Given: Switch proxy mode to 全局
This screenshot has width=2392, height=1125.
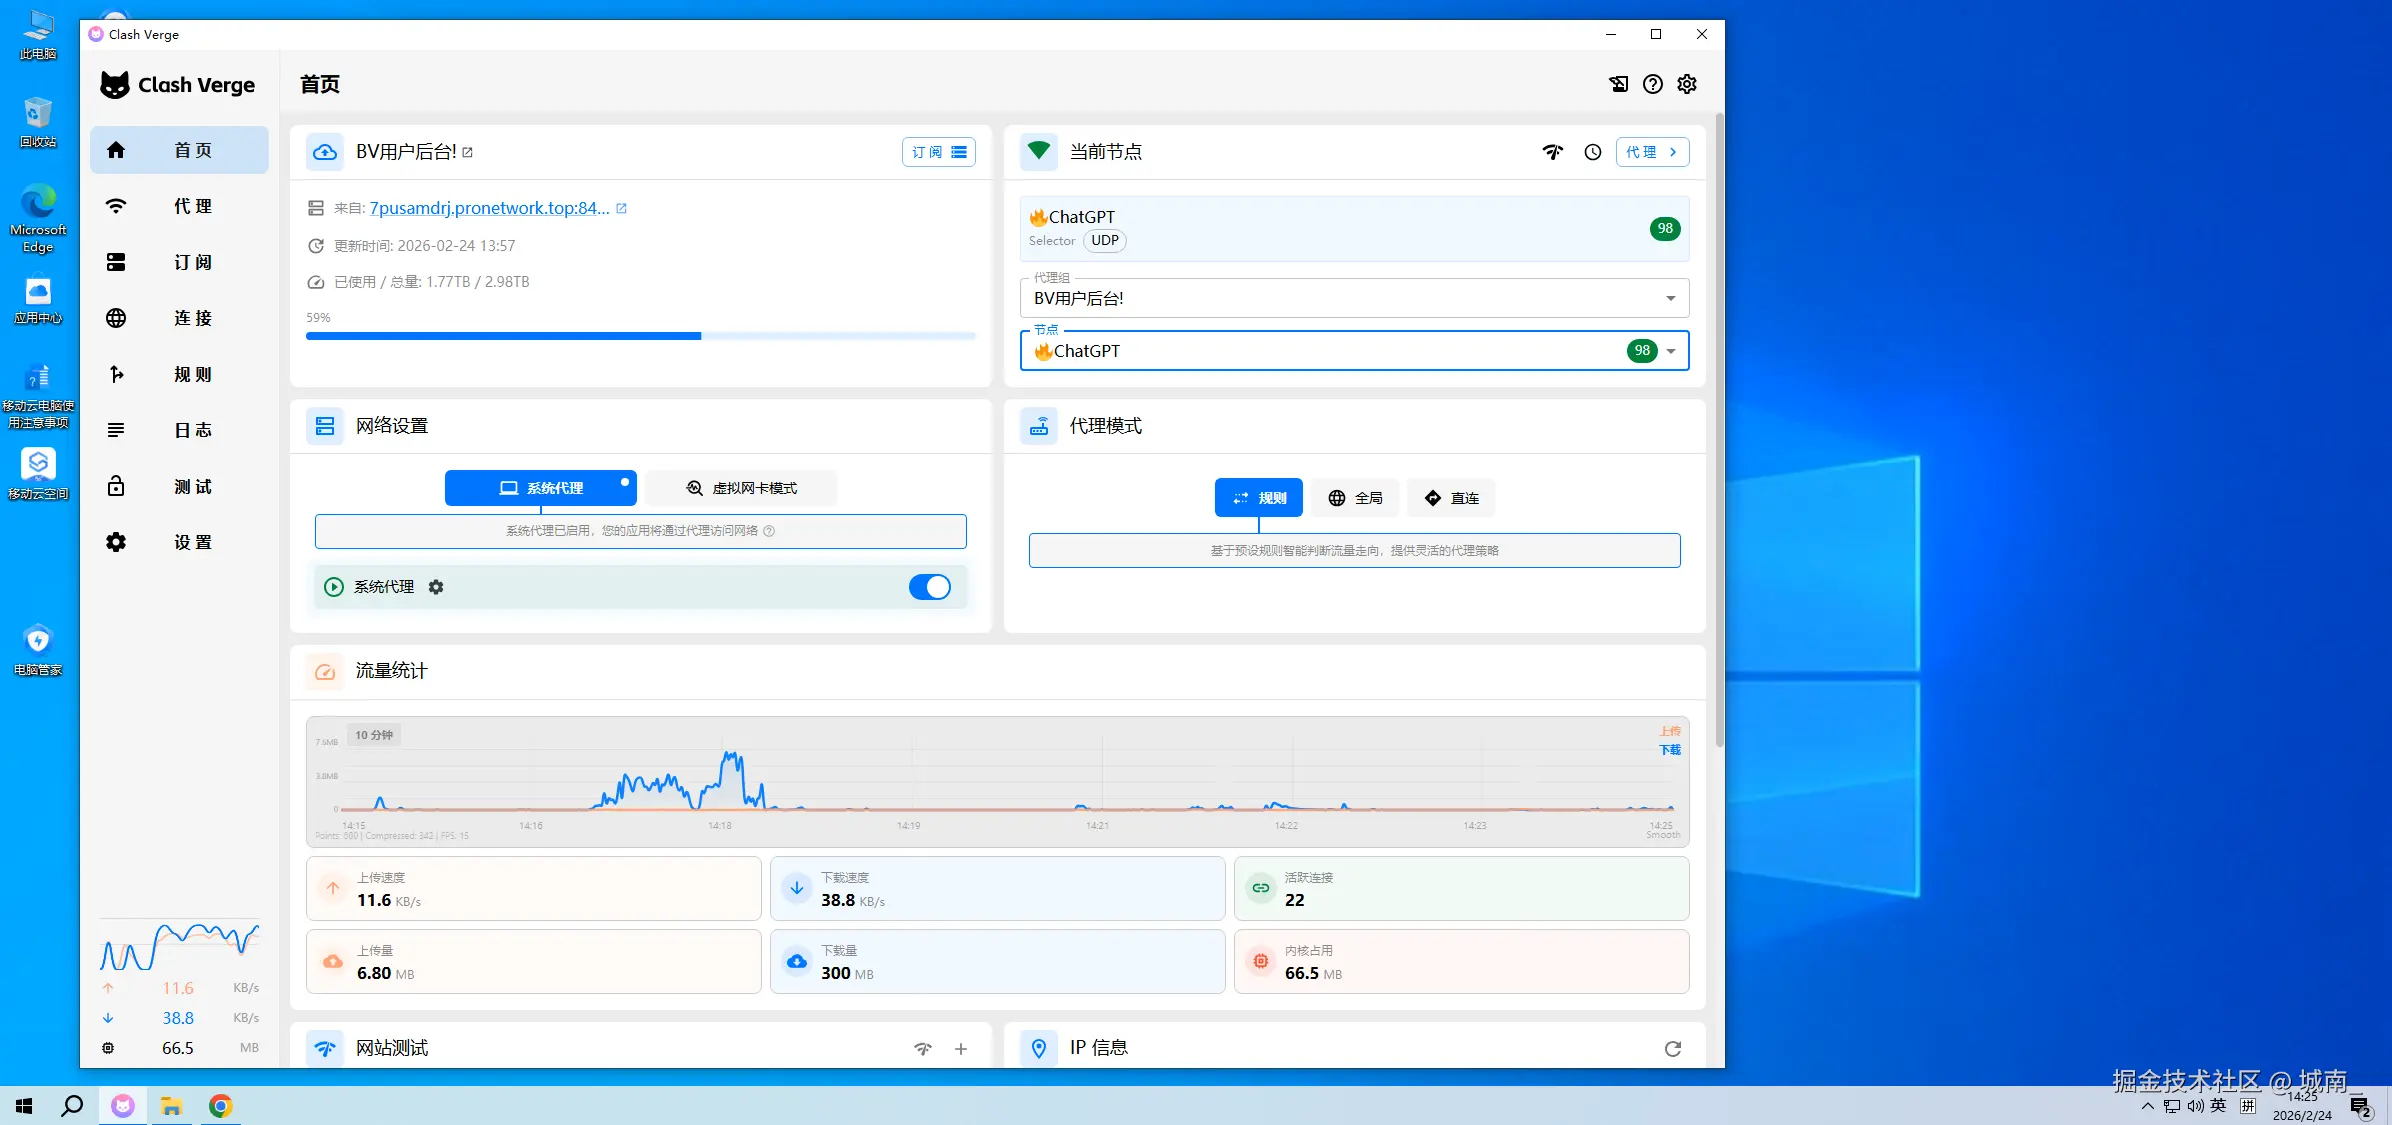Looking at the screenshot, I should (x=1355, y=498).
